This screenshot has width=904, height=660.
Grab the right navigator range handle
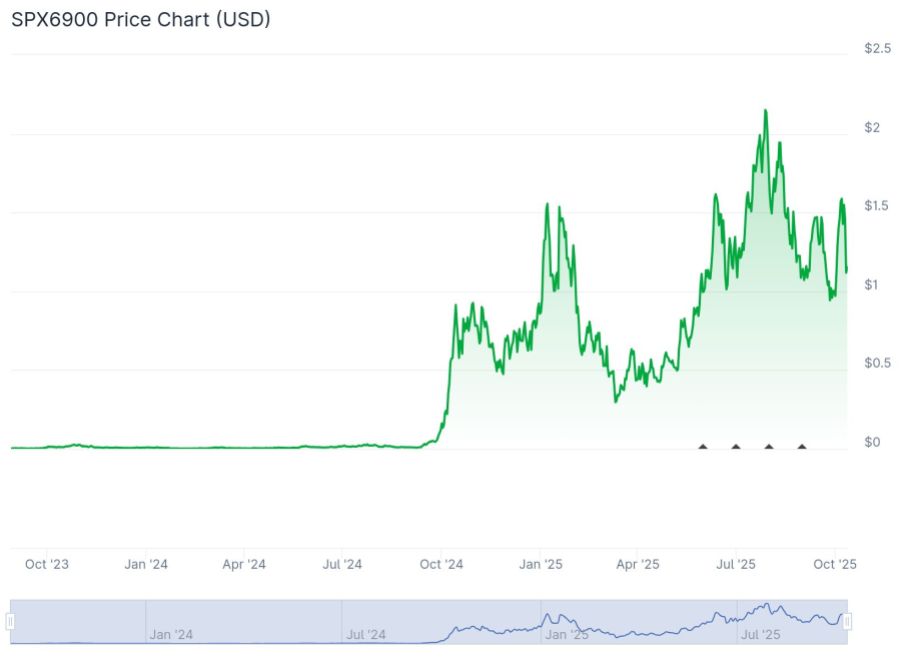[x=847, y=622]
